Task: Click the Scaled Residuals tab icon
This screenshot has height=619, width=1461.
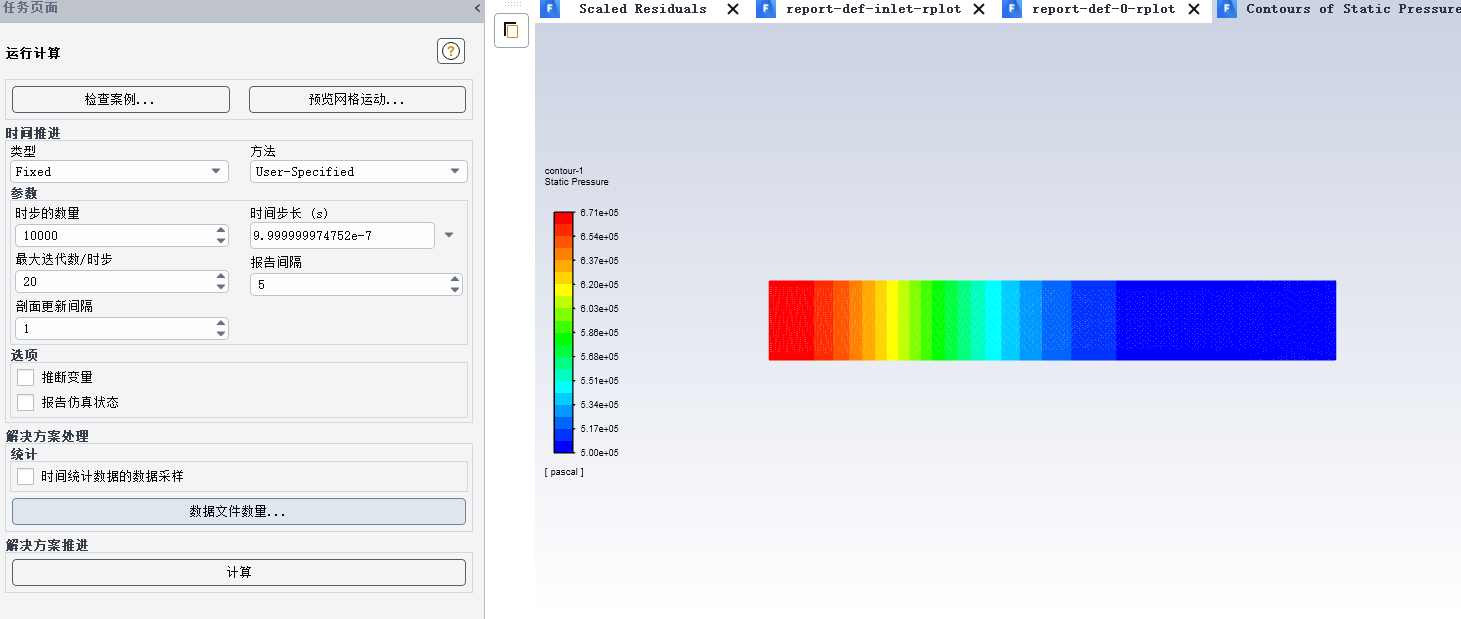Action: coord(549,9)
